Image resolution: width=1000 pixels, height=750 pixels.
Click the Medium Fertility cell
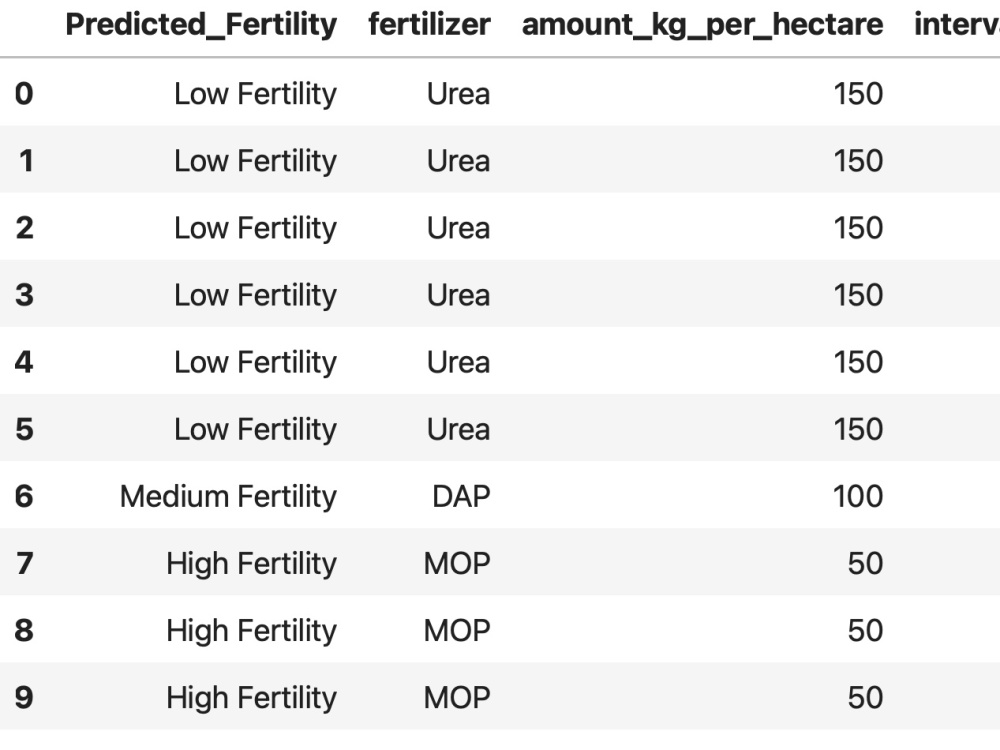point(228,496)
